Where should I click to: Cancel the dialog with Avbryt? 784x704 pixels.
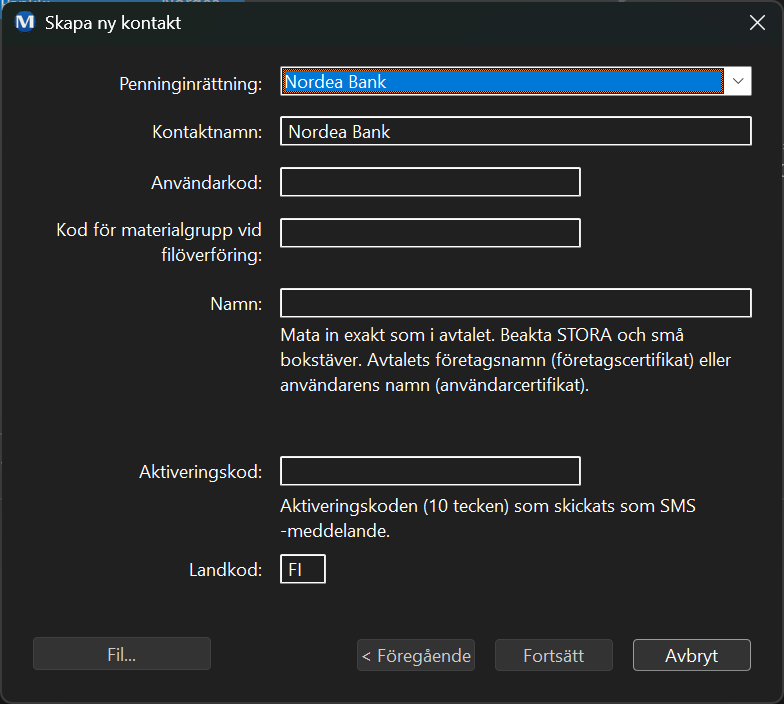pyautogui.click(x=692, y=655)
